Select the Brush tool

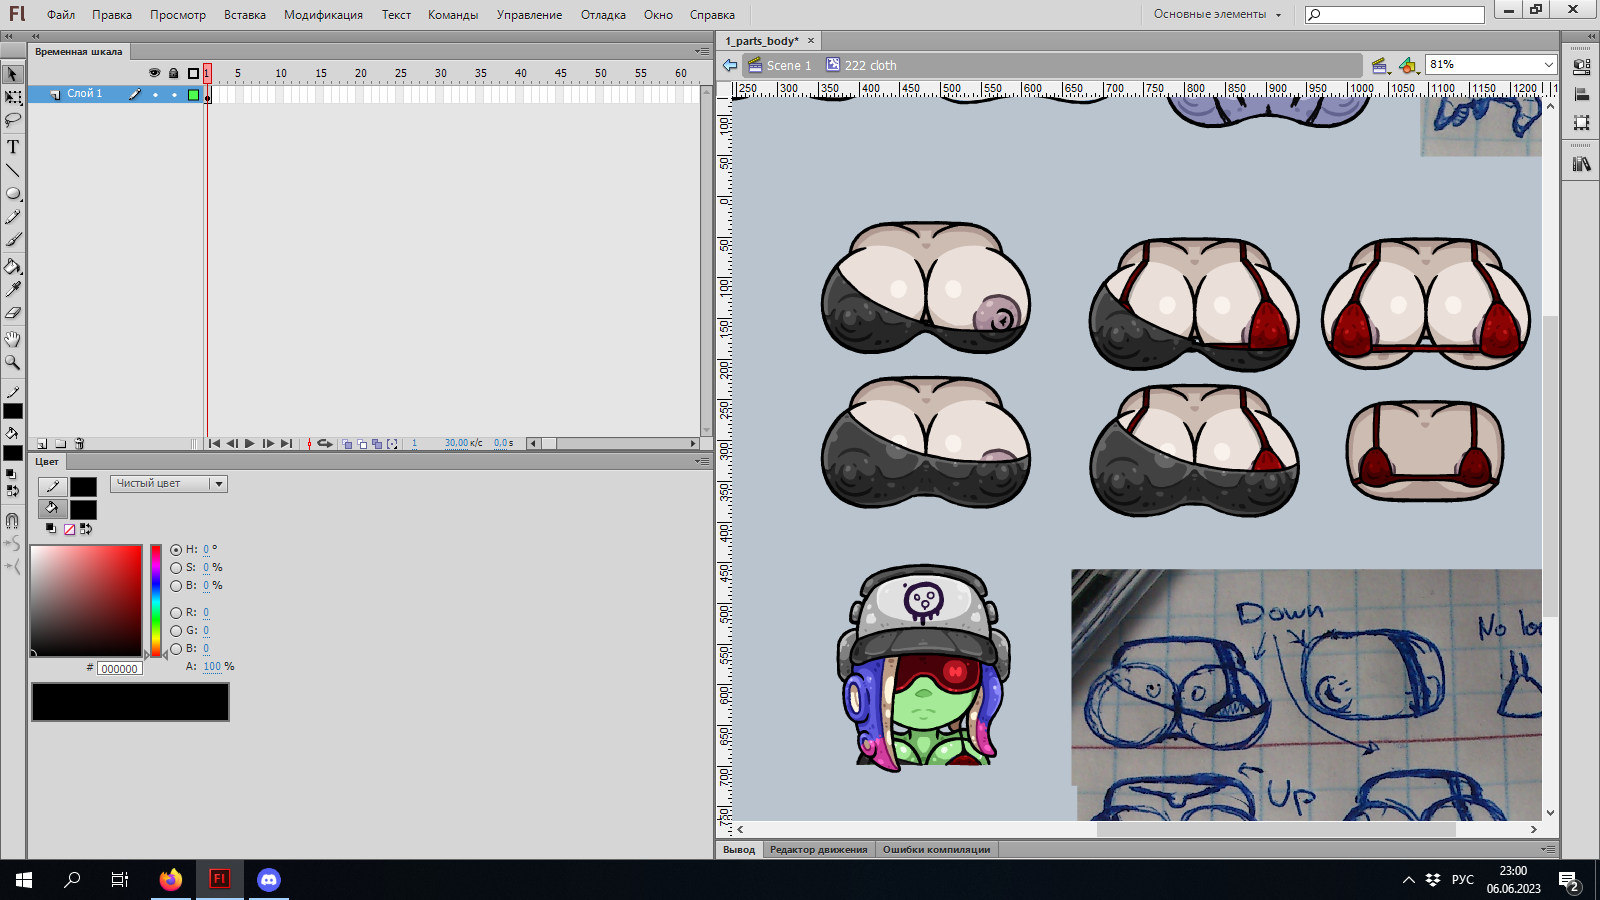tap(13, 240)
